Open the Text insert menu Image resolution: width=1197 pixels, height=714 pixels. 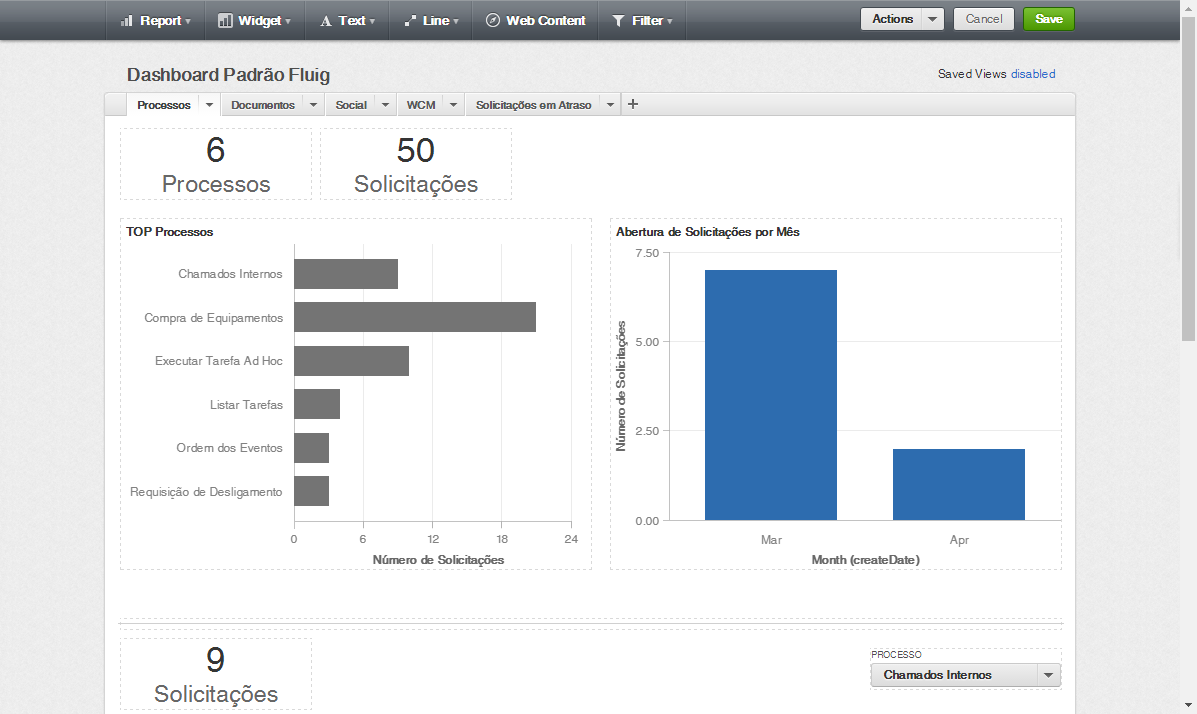[x=347, y=20]
